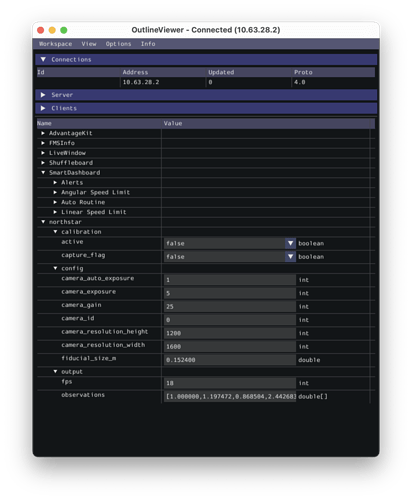Edit the camera_auto_exposure value field
The height and width of the screenshot is (500, 412).
point(230,280)
